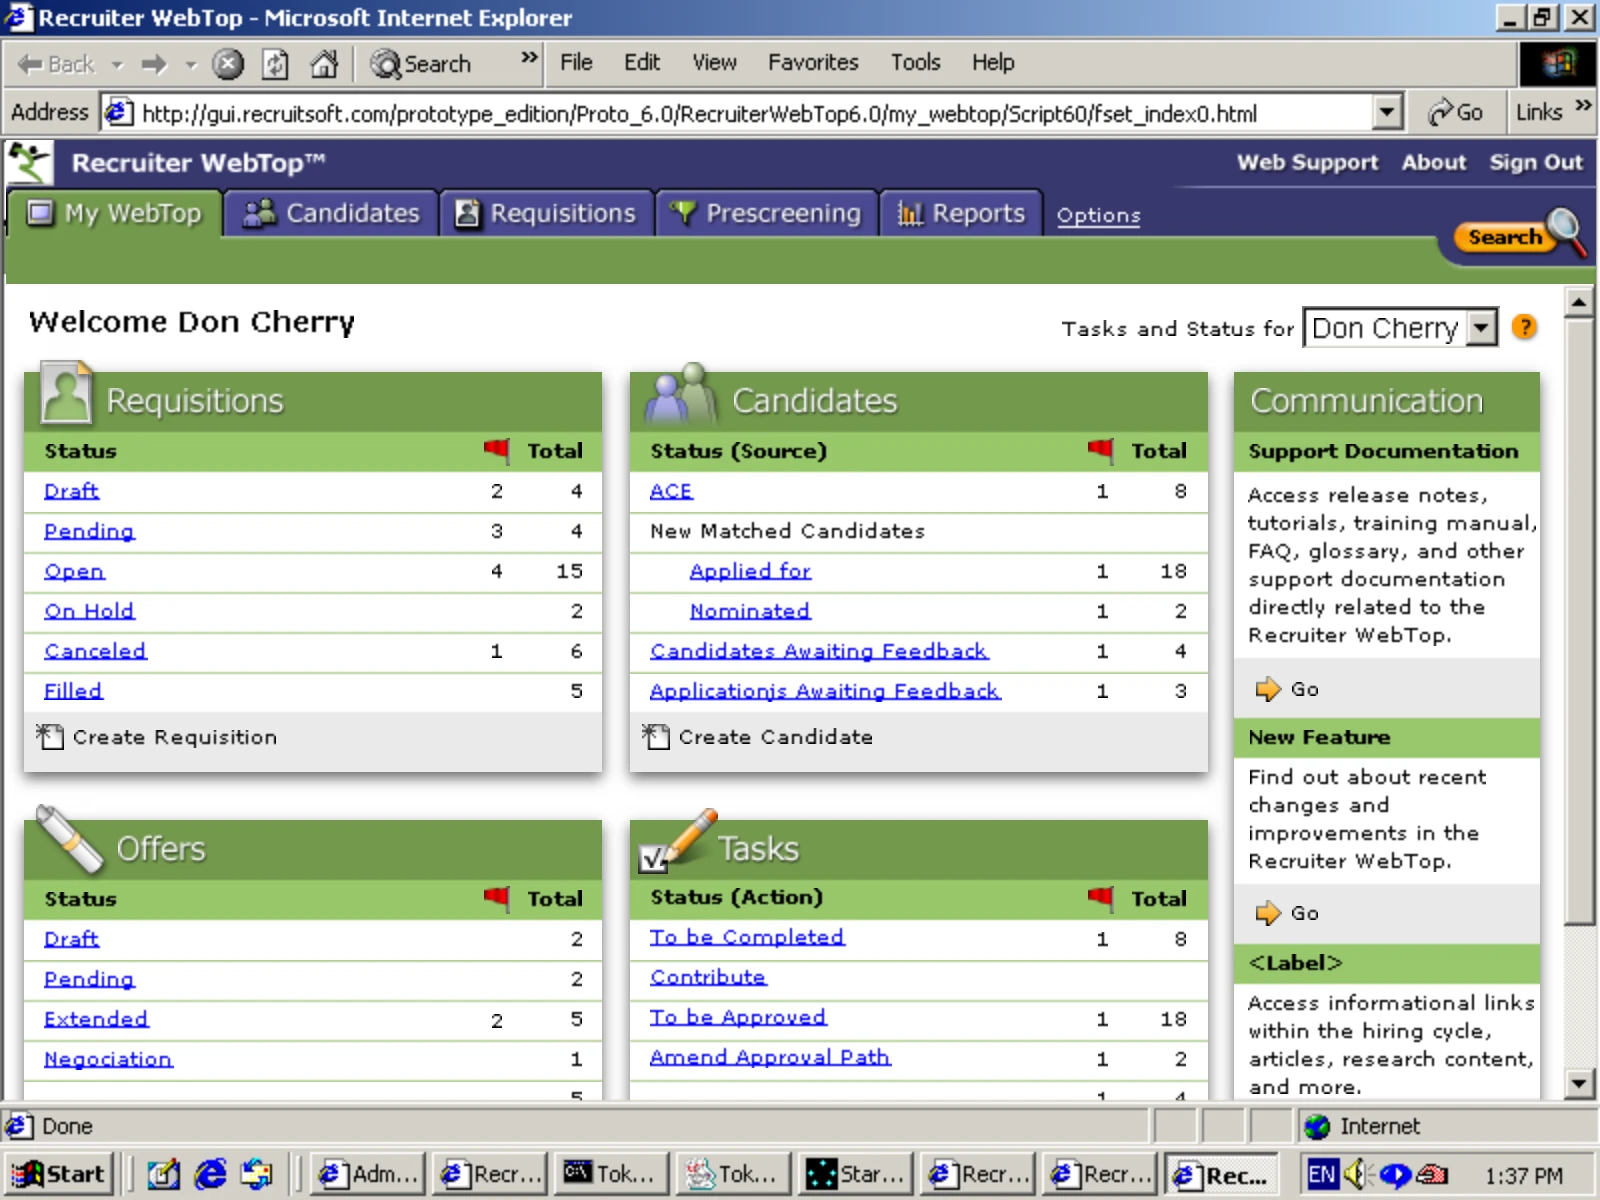This screenshot has width=1600, height=1200.
Task: Open the Open requisitions status link
Action: pyautogui.click(x=74, y=571)
